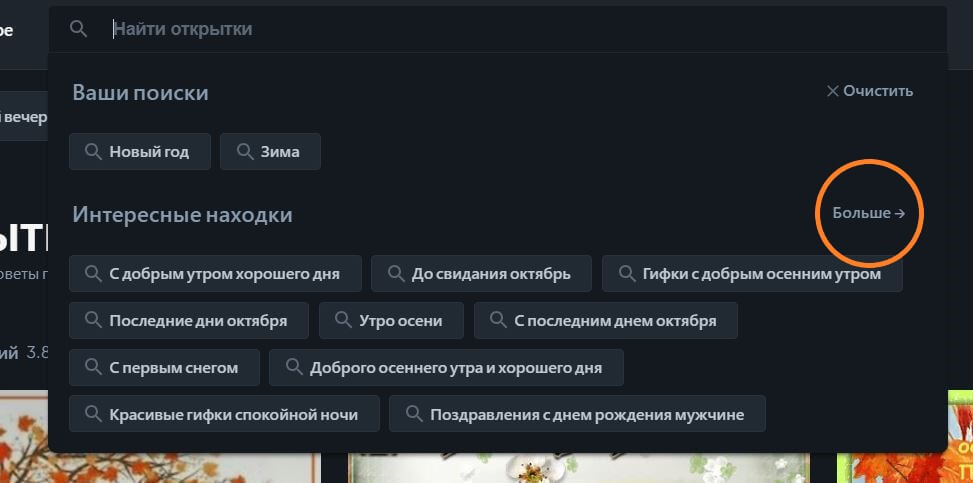Viewport: 973px width, 483px height.
Task: Select recent search 'Новый год'
Action: click(x=140, y=151)
